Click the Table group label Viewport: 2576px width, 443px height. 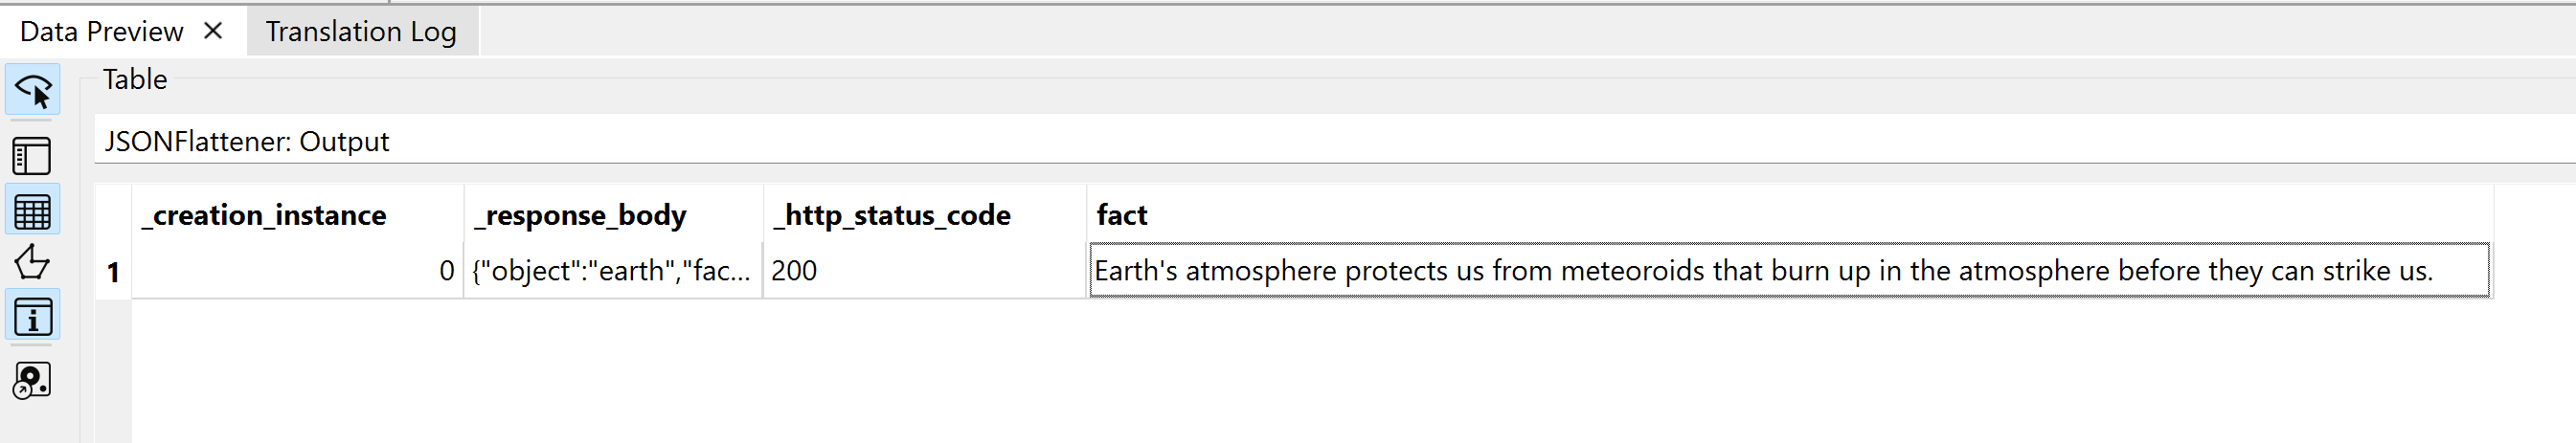click(135, 80)
